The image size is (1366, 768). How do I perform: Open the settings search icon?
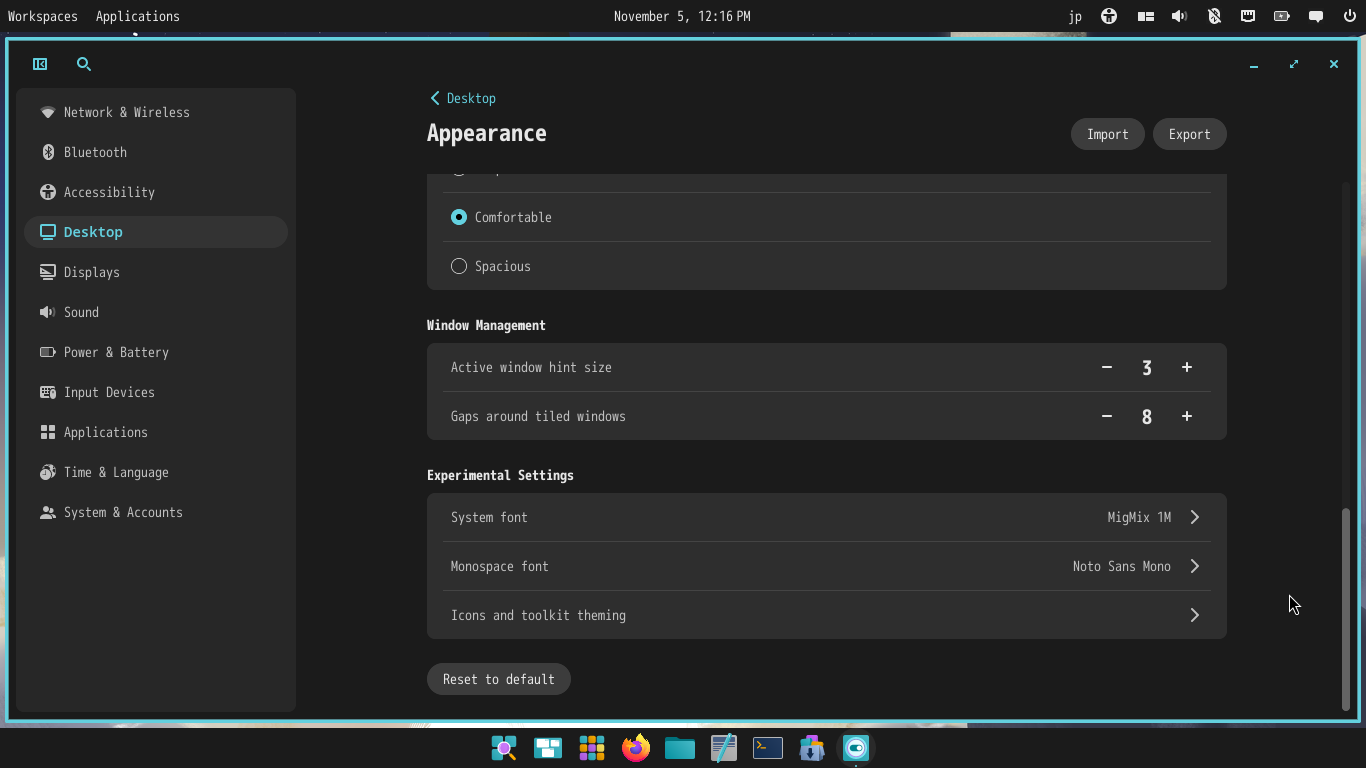pyautogui.click(x=84, y=64)
